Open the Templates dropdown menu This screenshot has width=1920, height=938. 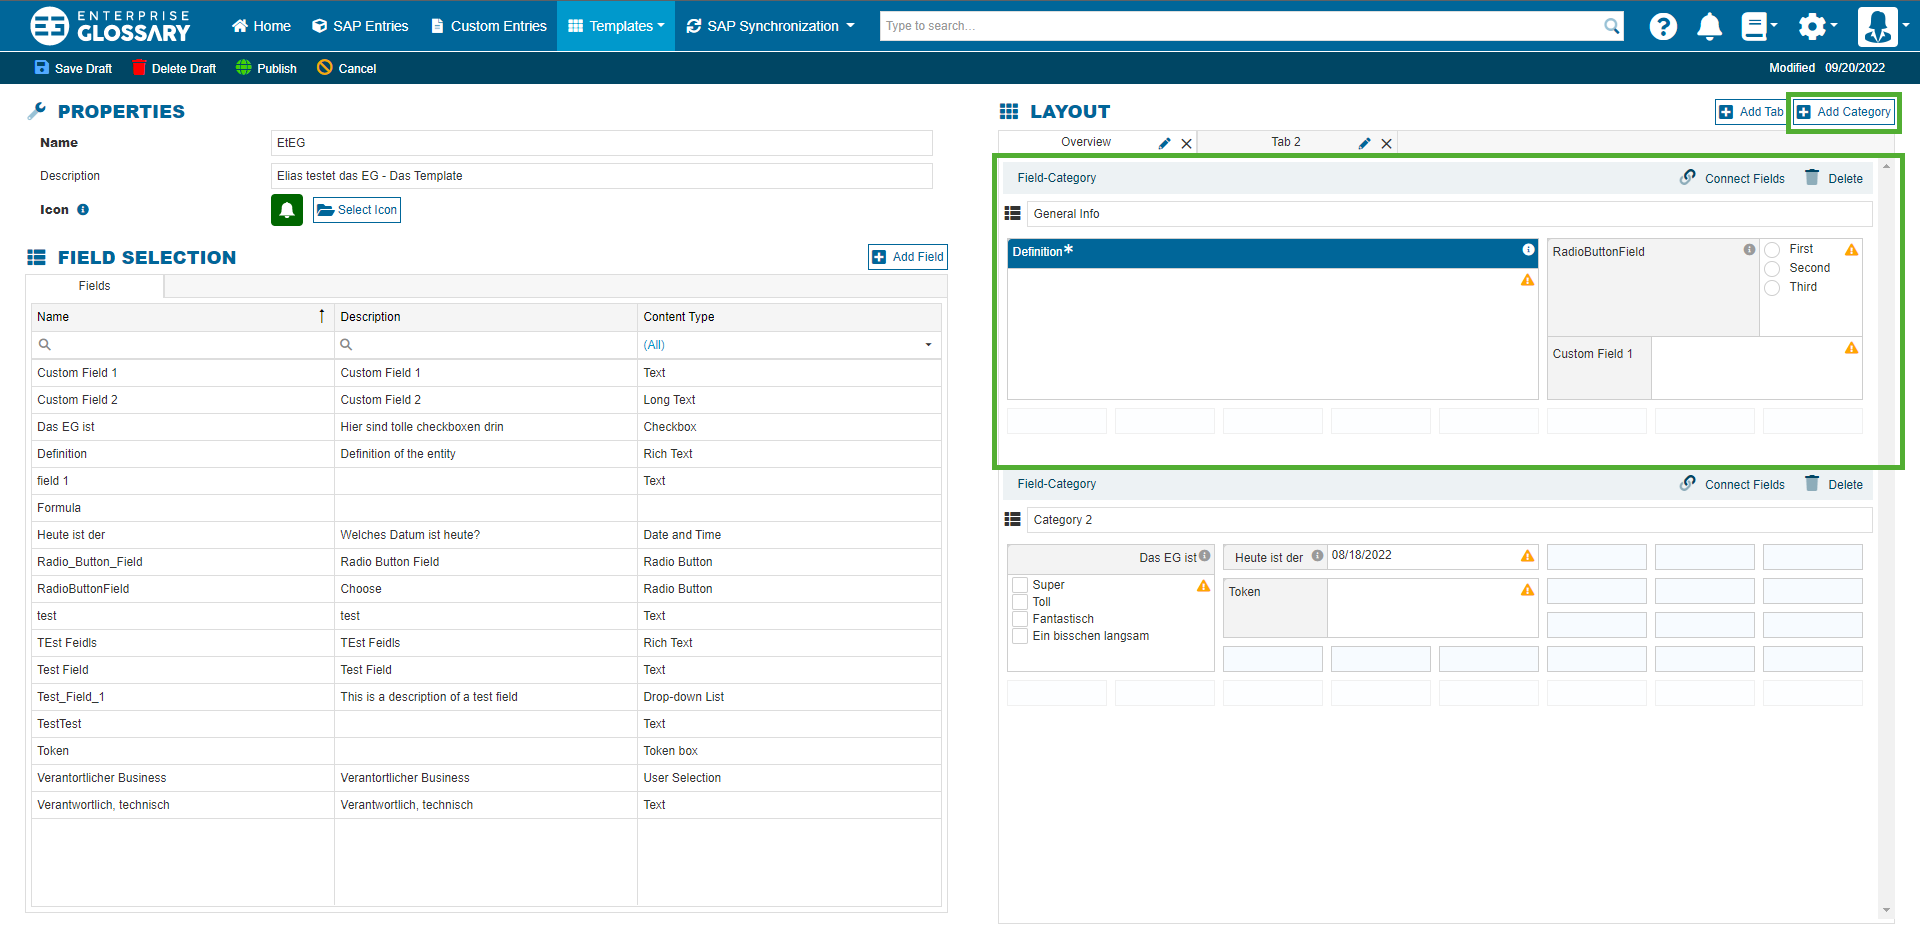pyautogui.click(x=615, y=26)
